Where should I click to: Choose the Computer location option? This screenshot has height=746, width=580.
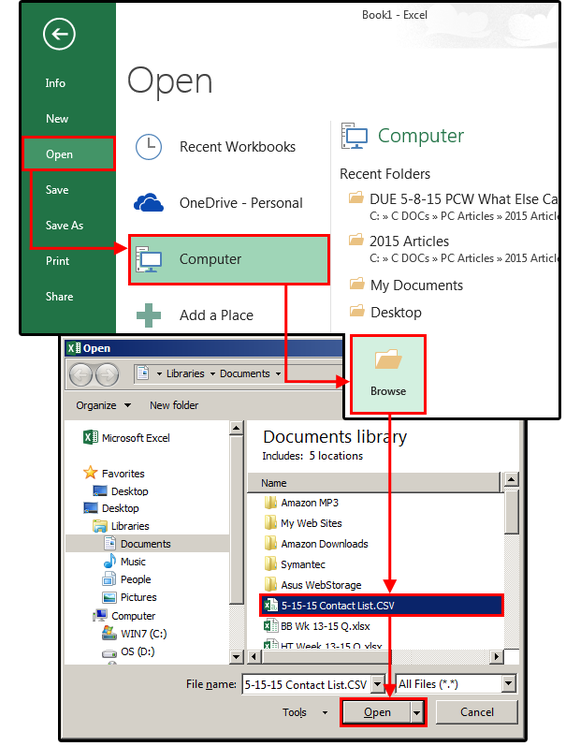pos(229,259)
